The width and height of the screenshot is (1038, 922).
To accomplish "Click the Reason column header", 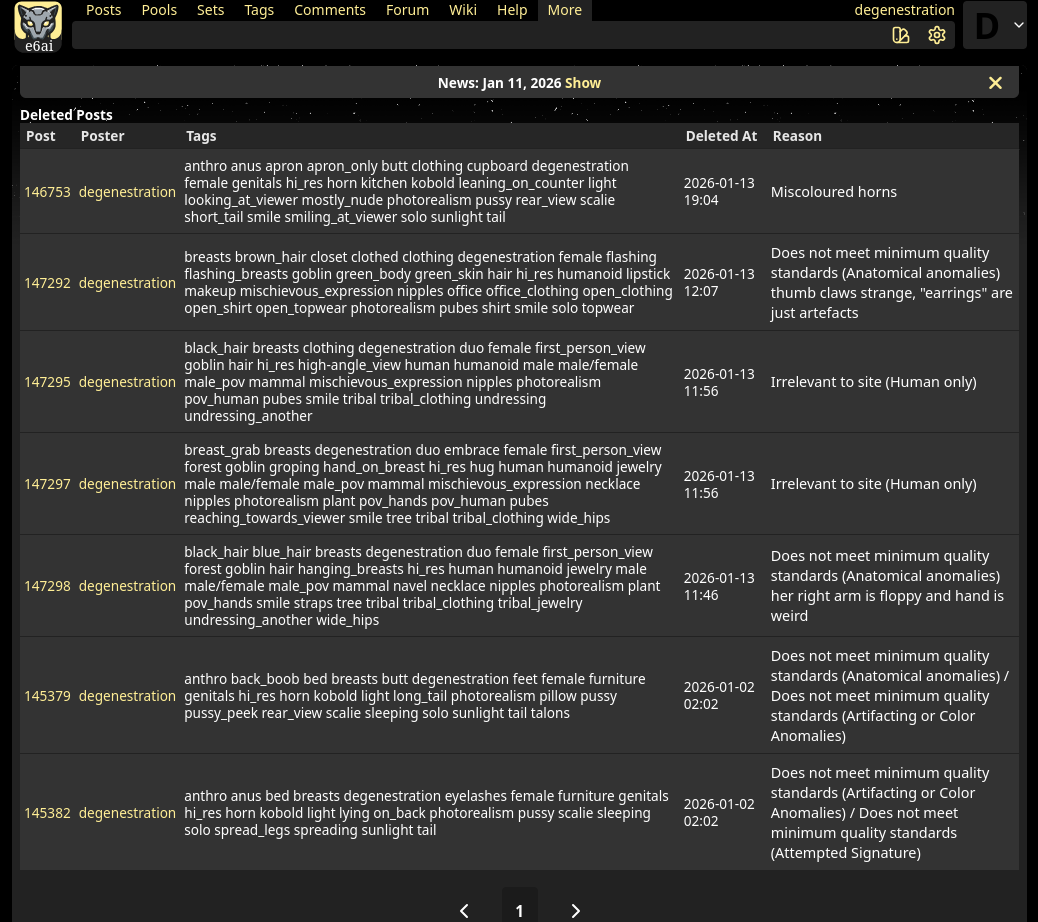I will tap(797, 136).
